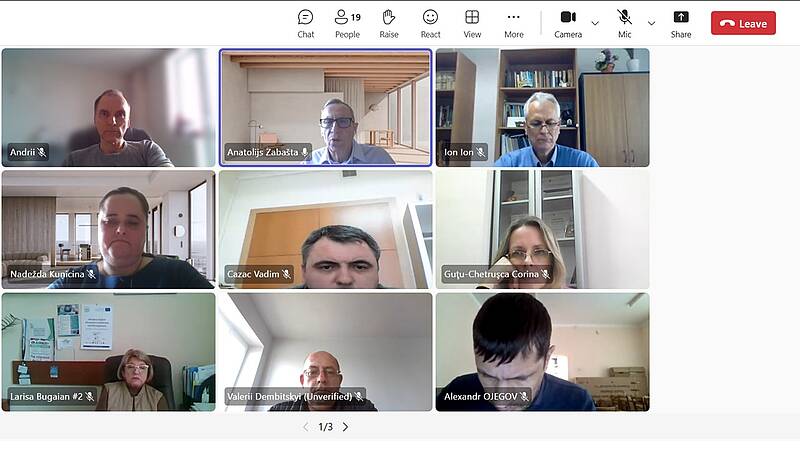This screenshot has width=800, height=450.
Task: Click Alexandr OJEGOV's muted mic icon
Action: point(525,397)
